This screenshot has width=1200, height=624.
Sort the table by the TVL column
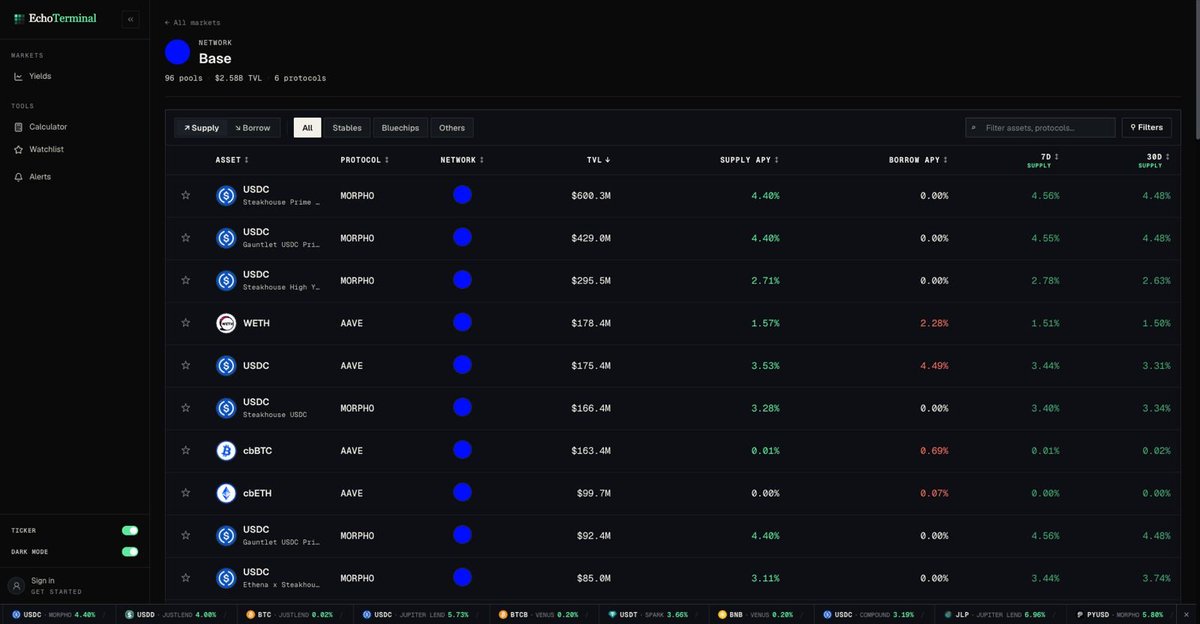pos(598,160)
